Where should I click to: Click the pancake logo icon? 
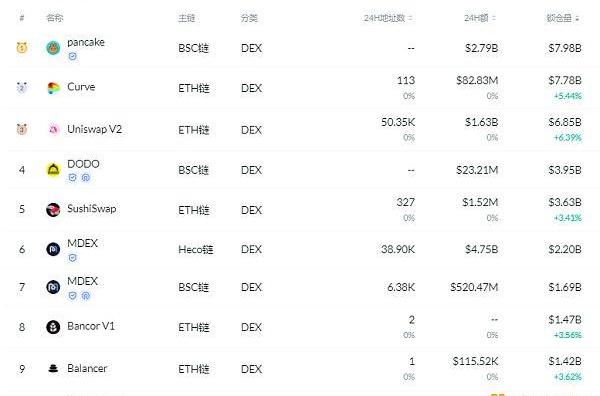tap(53, 48)
